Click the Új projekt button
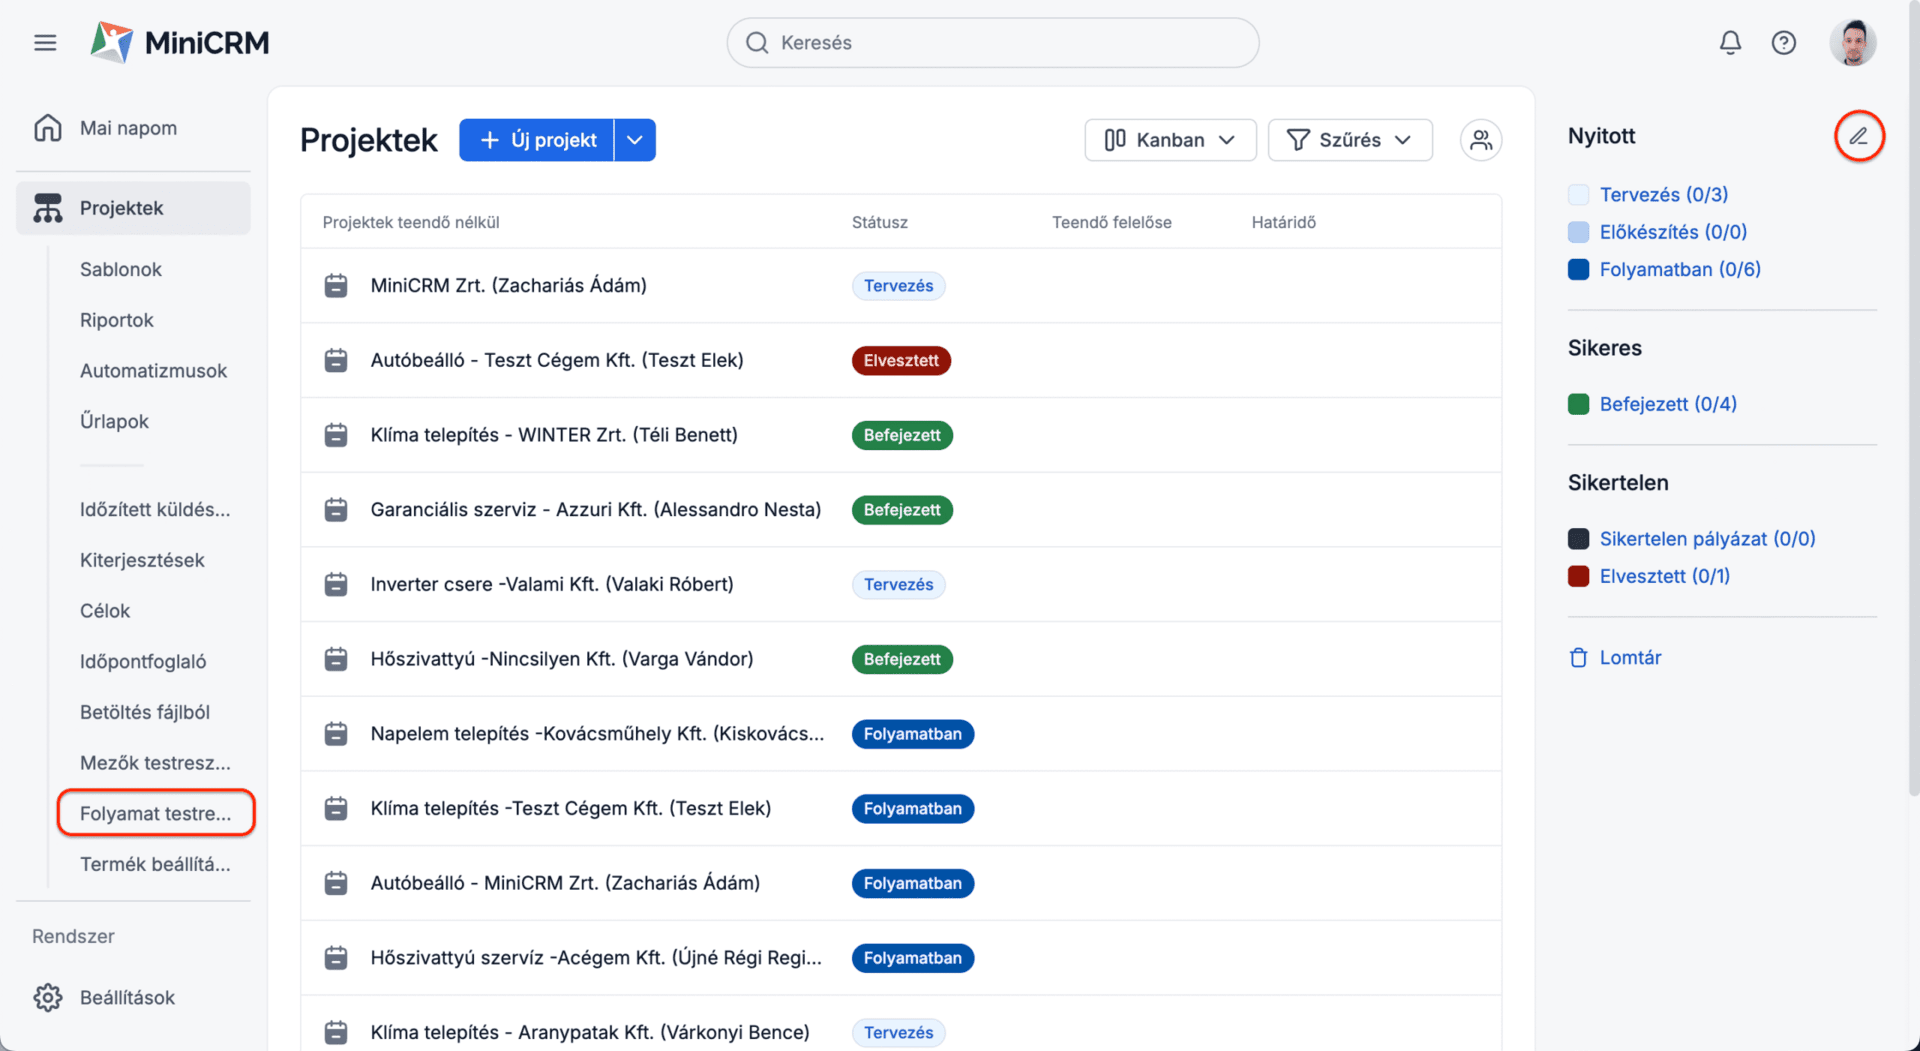This screenshot has width=1920, height=1051. click(537, 140)
